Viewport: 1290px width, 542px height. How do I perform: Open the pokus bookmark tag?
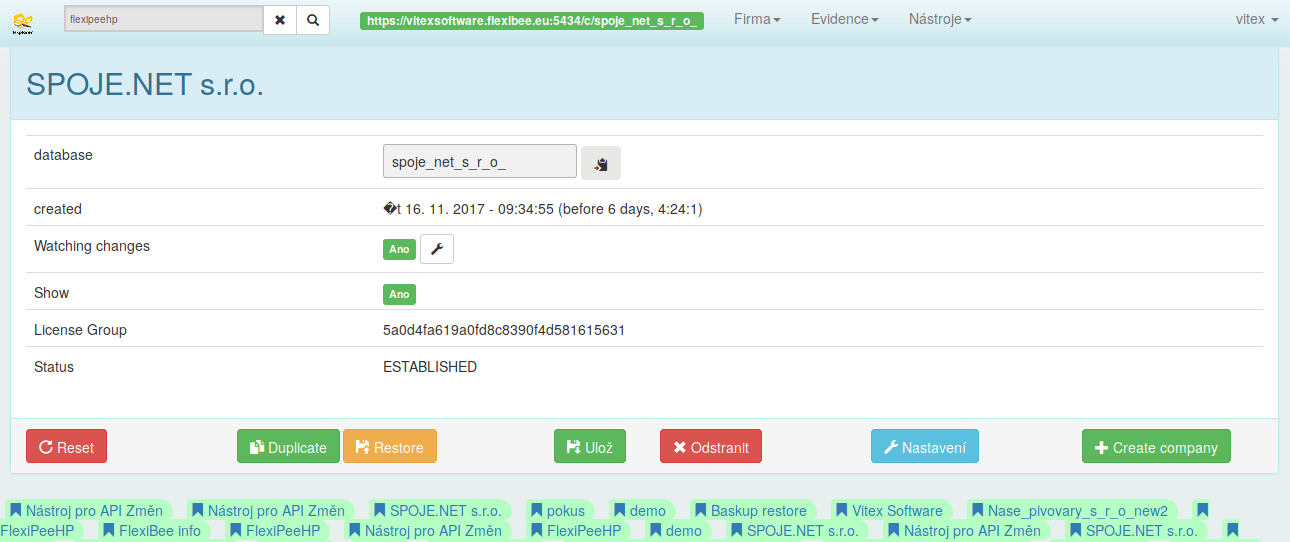coord(559,510)
